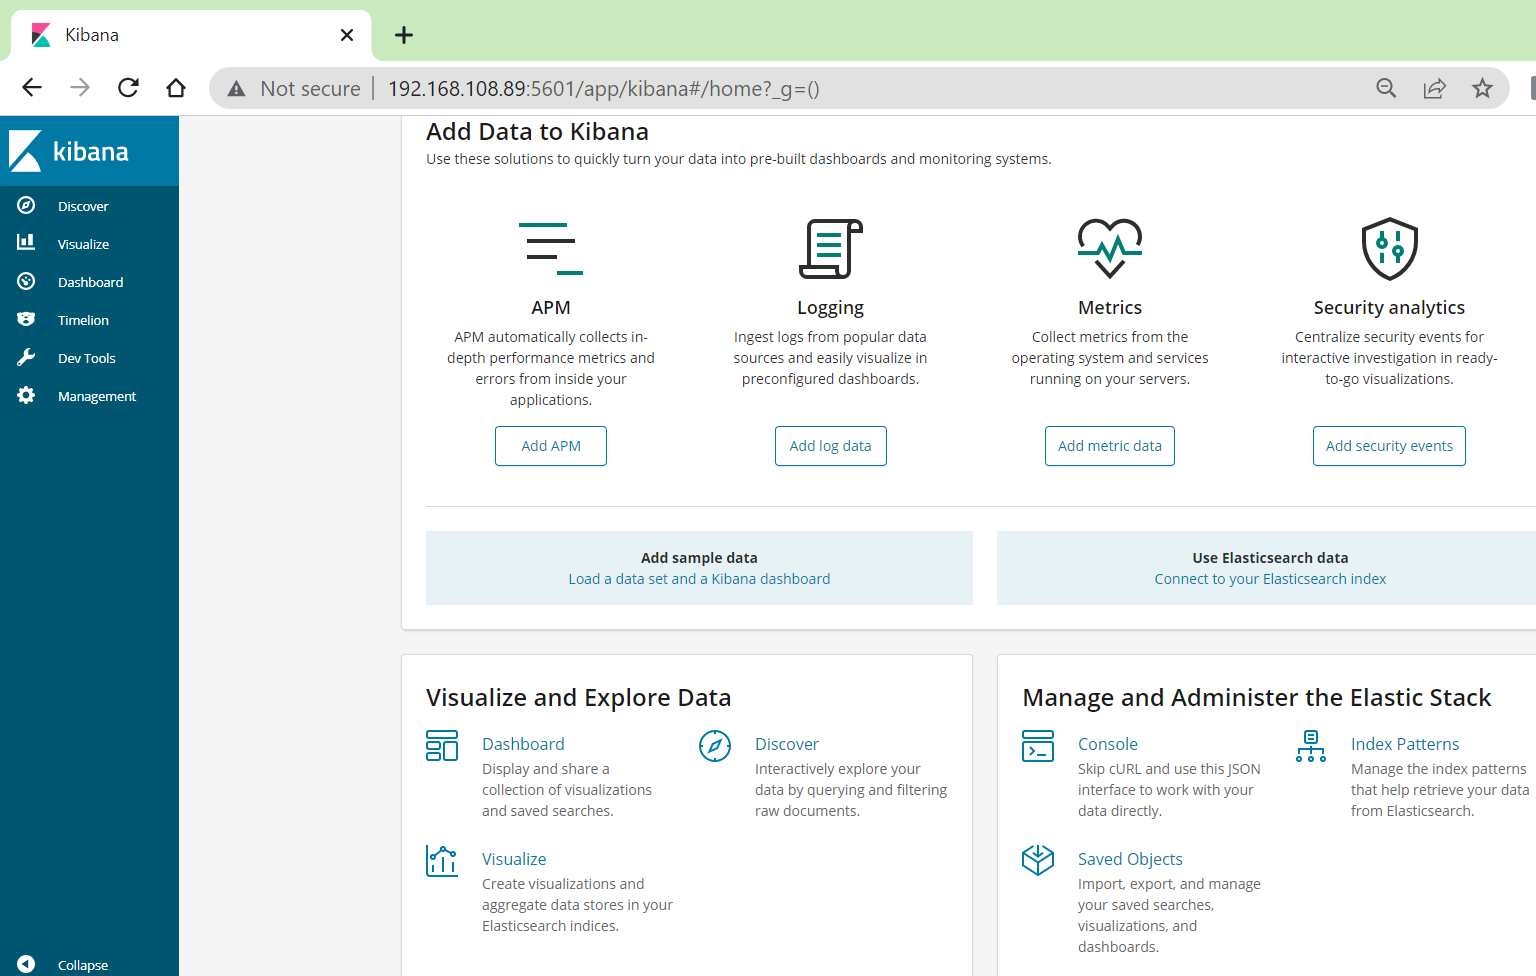Click the APM metrics icon
Screen dimensions: 1536x976
[x=550, y=248]
